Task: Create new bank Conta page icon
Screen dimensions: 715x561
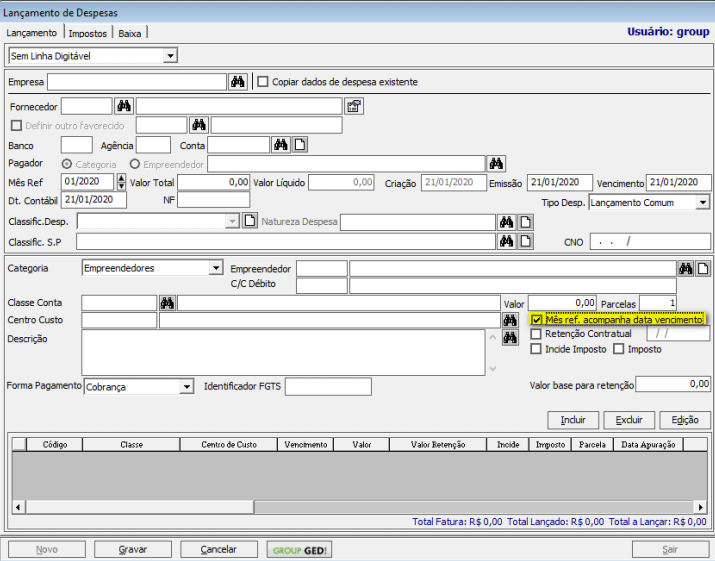Action: pyautogui.click(x=300, y=145)
